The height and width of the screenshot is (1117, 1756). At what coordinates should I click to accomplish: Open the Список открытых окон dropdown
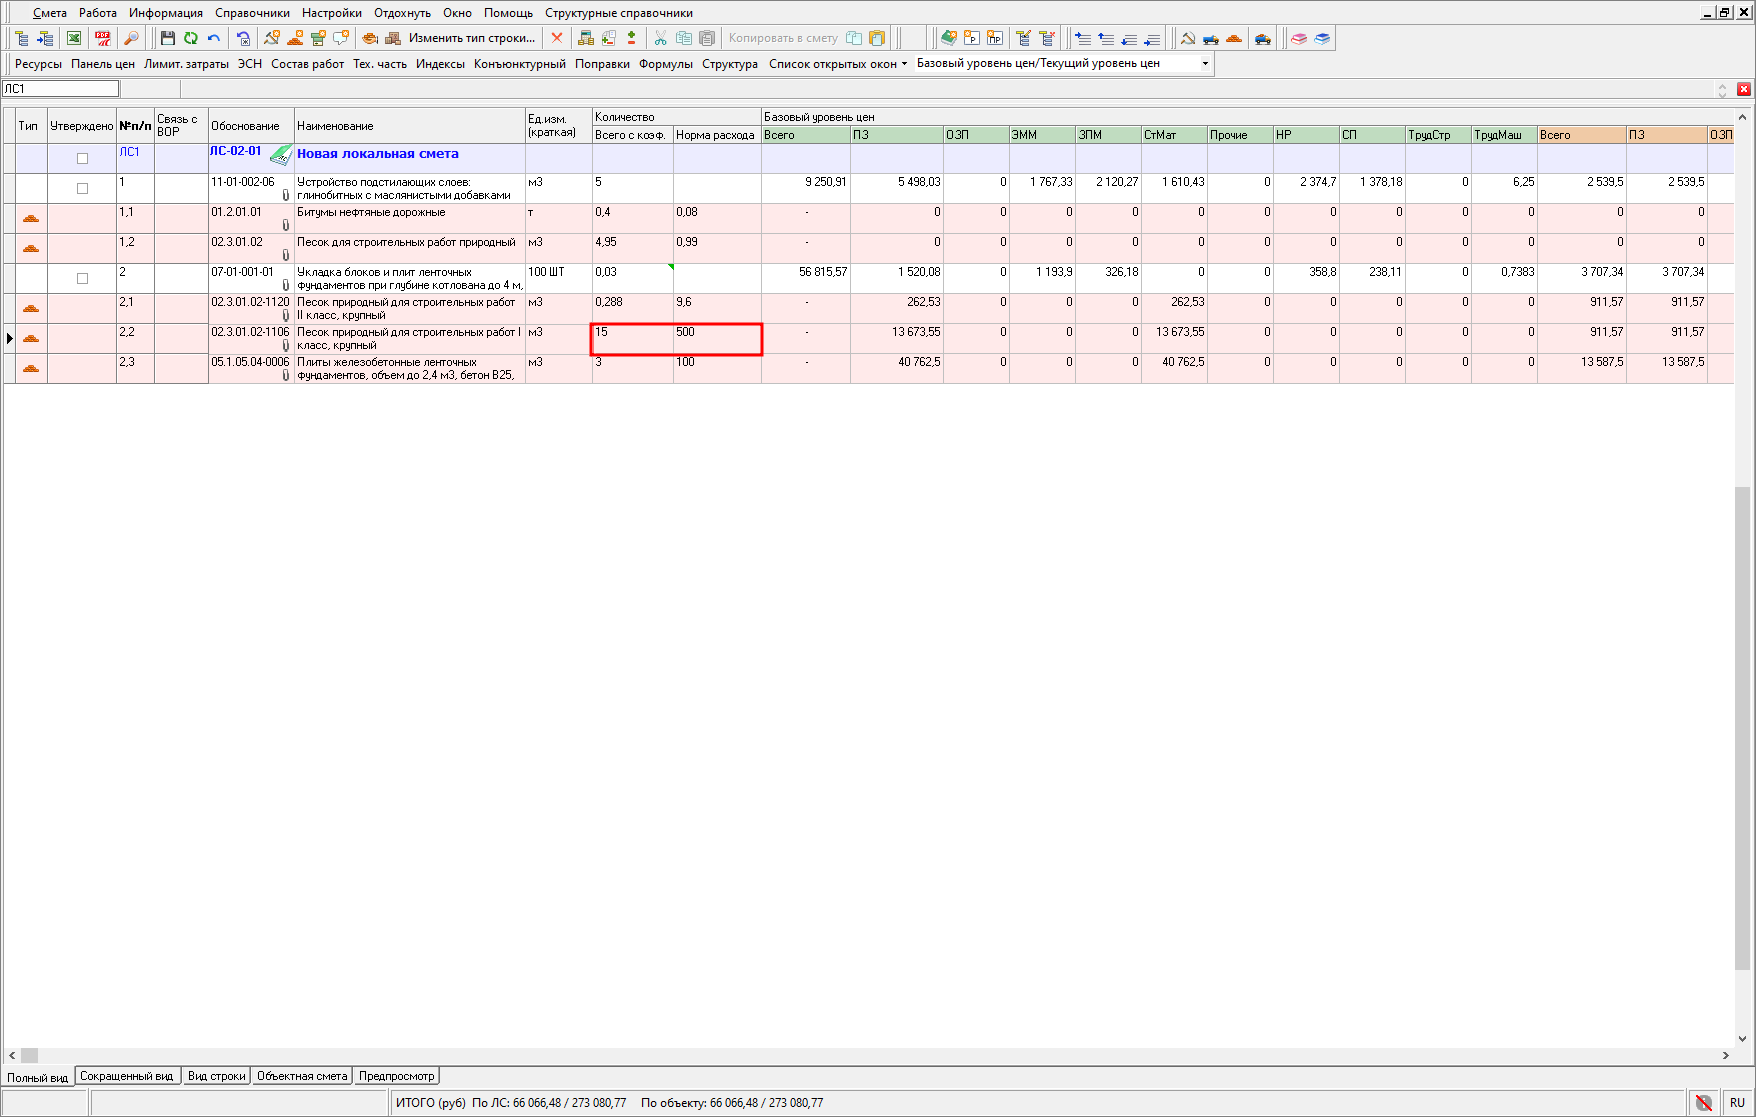pos(838,64)
